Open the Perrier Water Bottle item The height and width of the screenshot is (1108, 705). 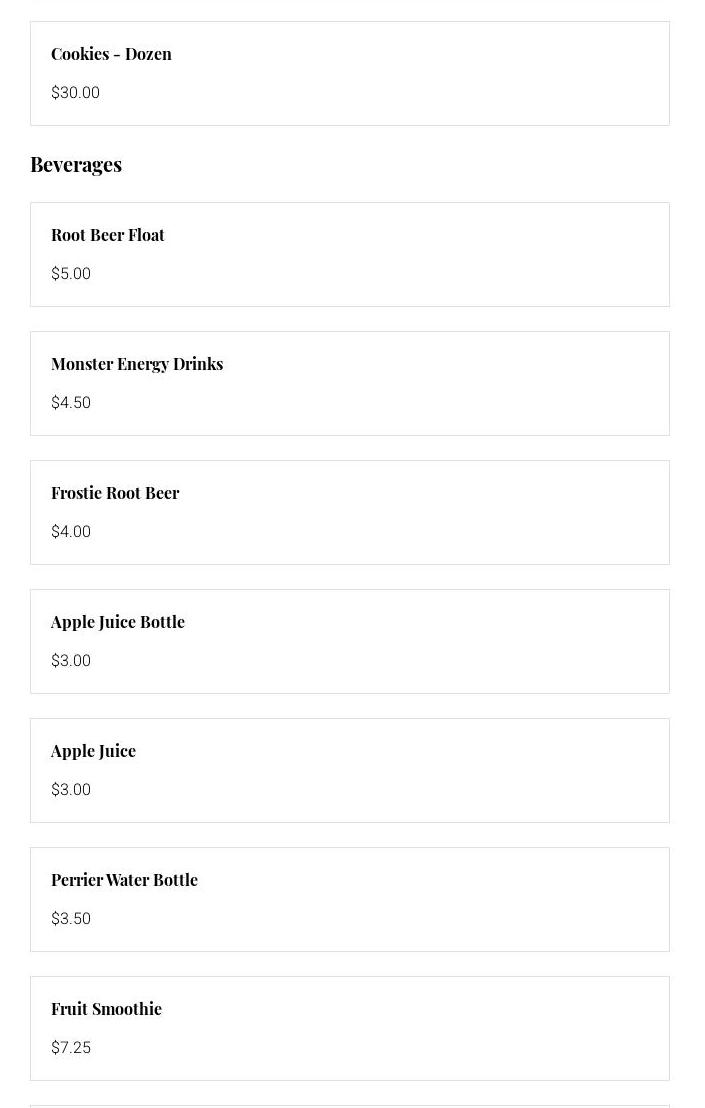coord(124,880)
